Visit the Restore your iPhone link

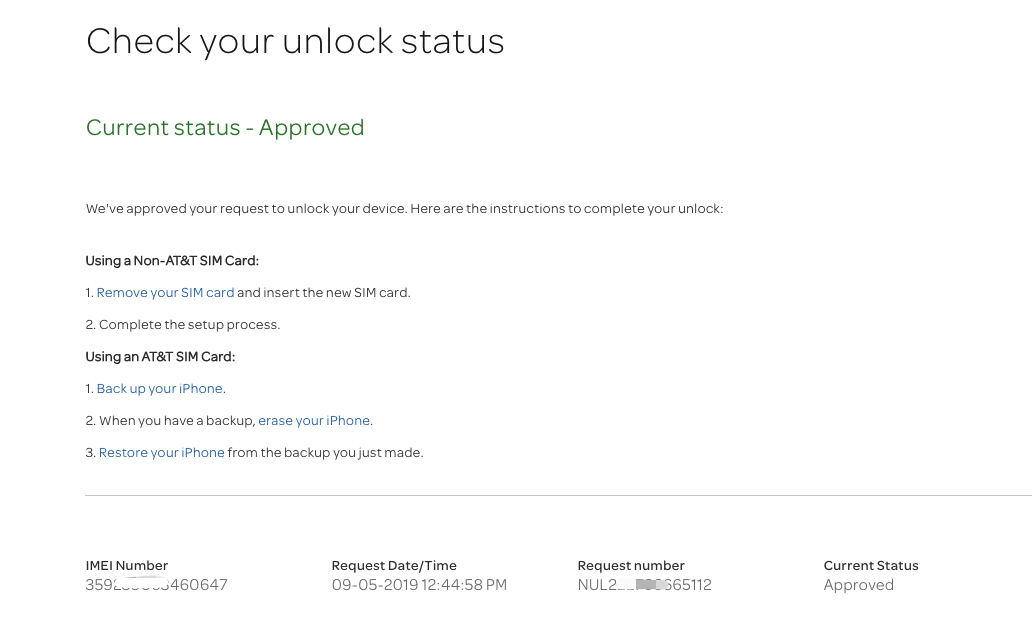click(x=161, y=453)
